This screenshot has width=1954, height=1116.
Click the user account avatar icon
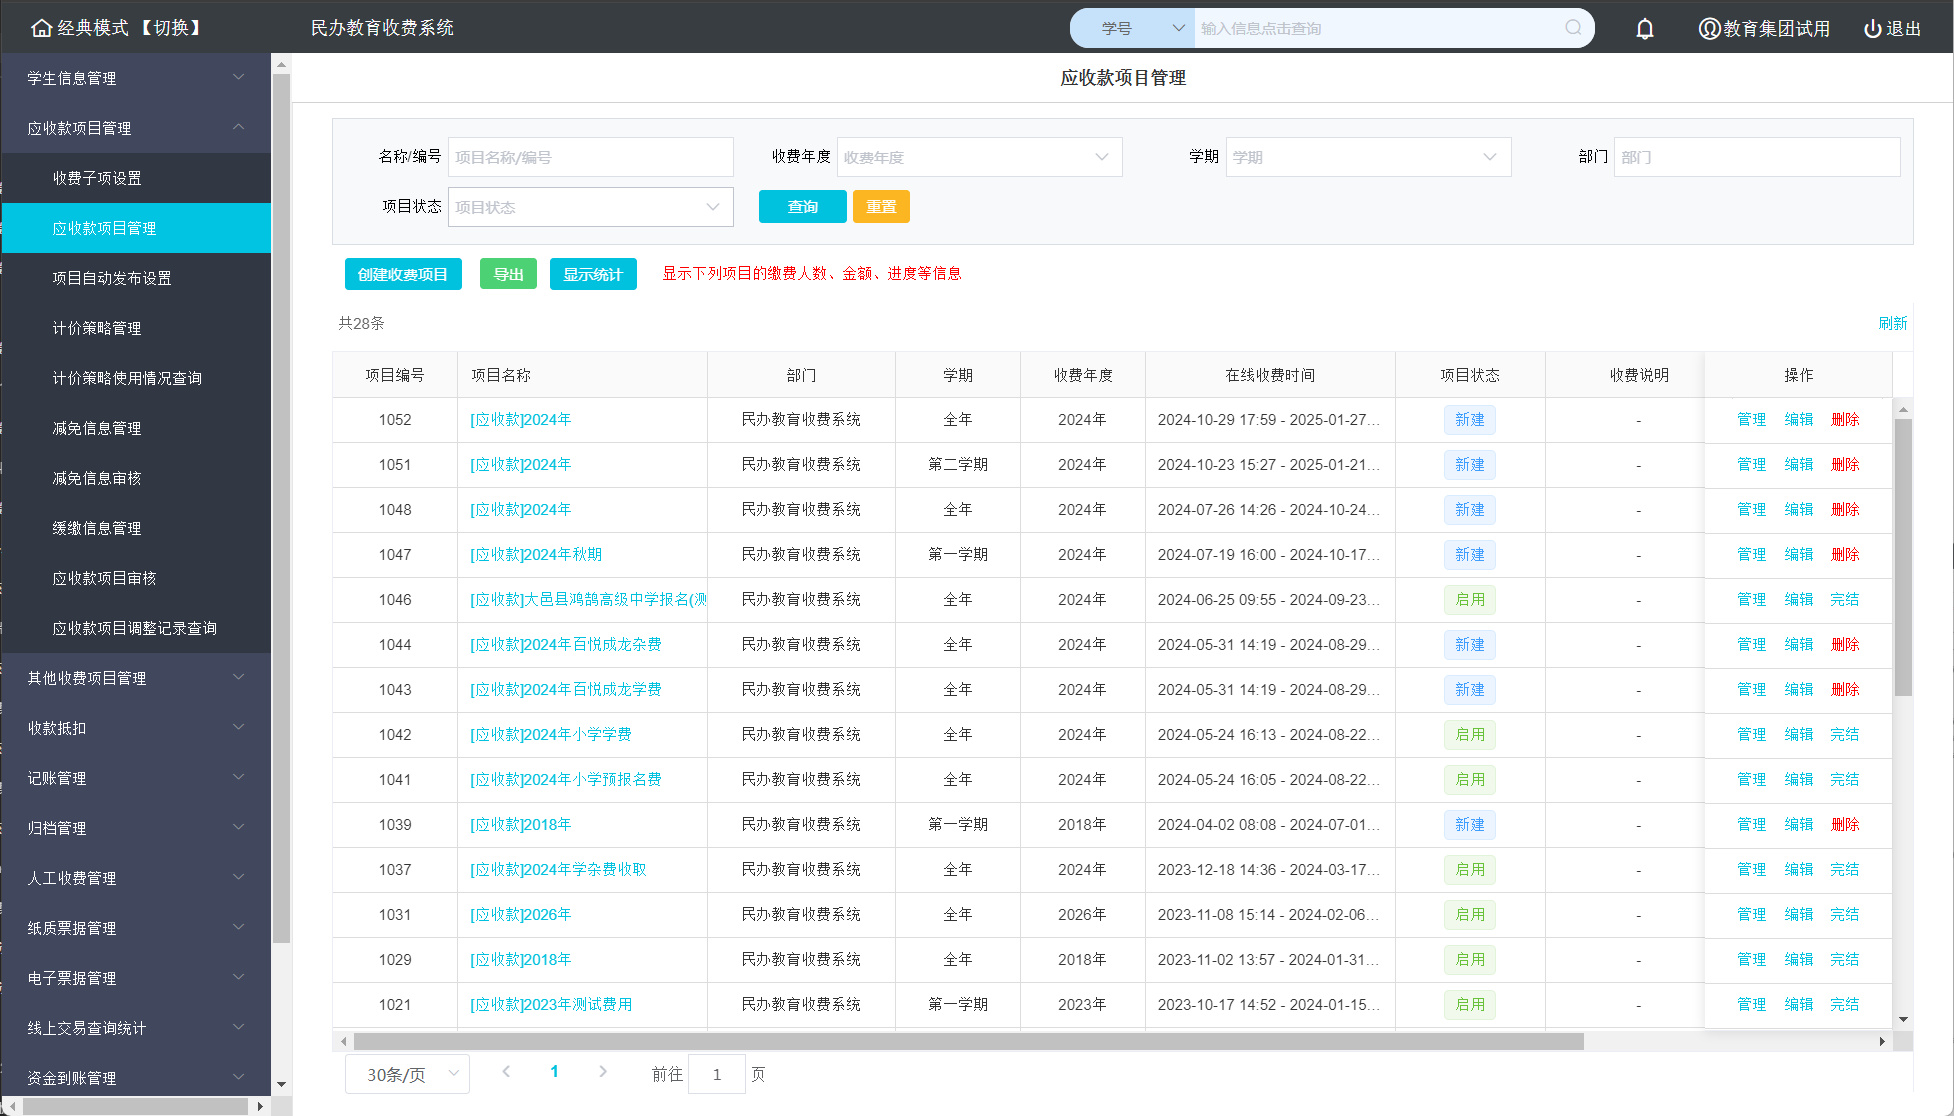click(x=1709, y=29)
